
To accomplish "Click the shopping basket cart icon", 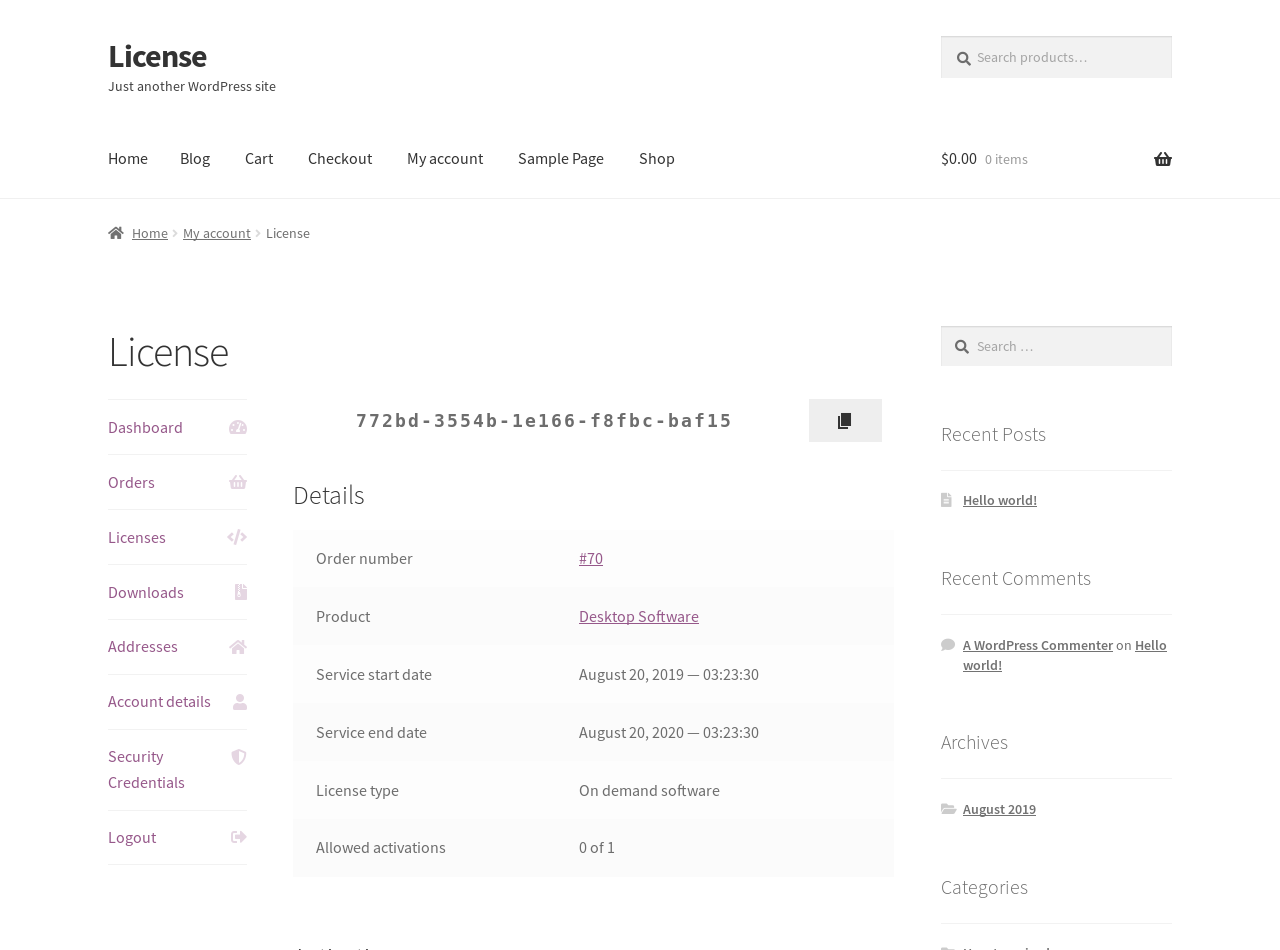I will [1162, 159].
